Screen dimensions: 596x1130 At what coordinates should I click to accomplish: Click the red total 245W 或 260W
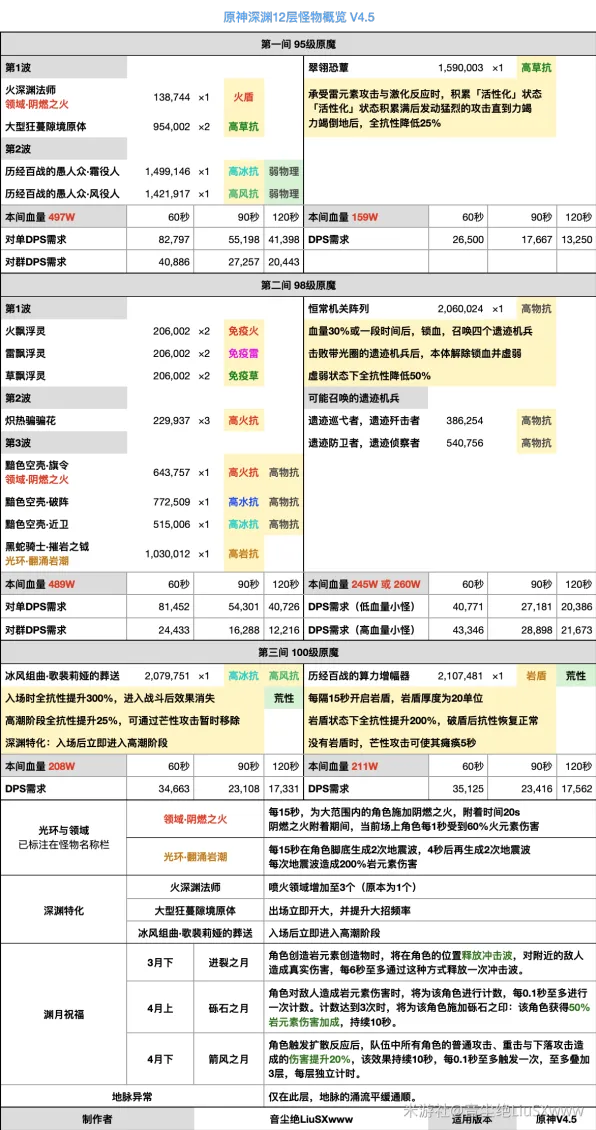tap(386, 583)
